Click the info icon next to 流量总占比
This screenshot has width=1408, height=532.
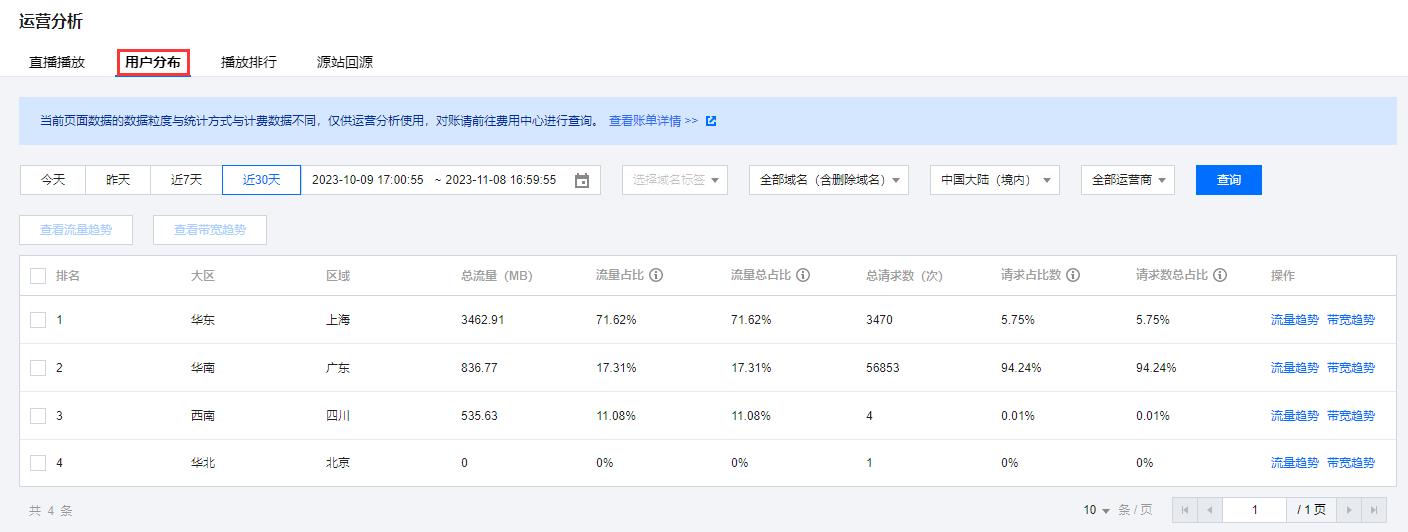803,275
